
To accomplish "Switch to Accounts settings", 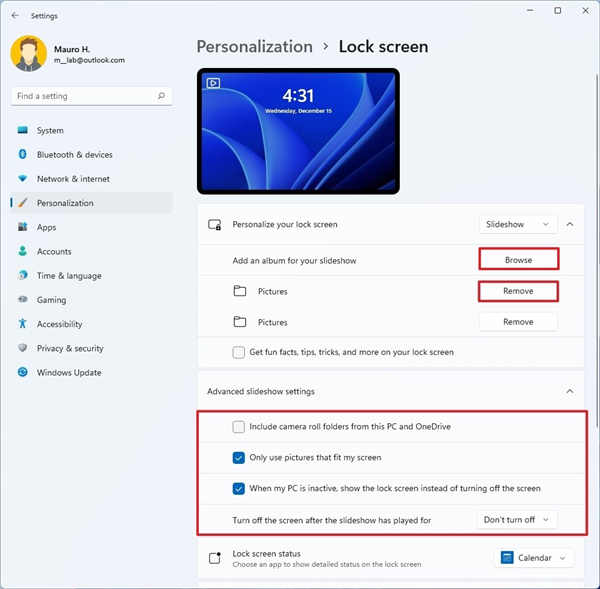I will (x=91, y=251).
